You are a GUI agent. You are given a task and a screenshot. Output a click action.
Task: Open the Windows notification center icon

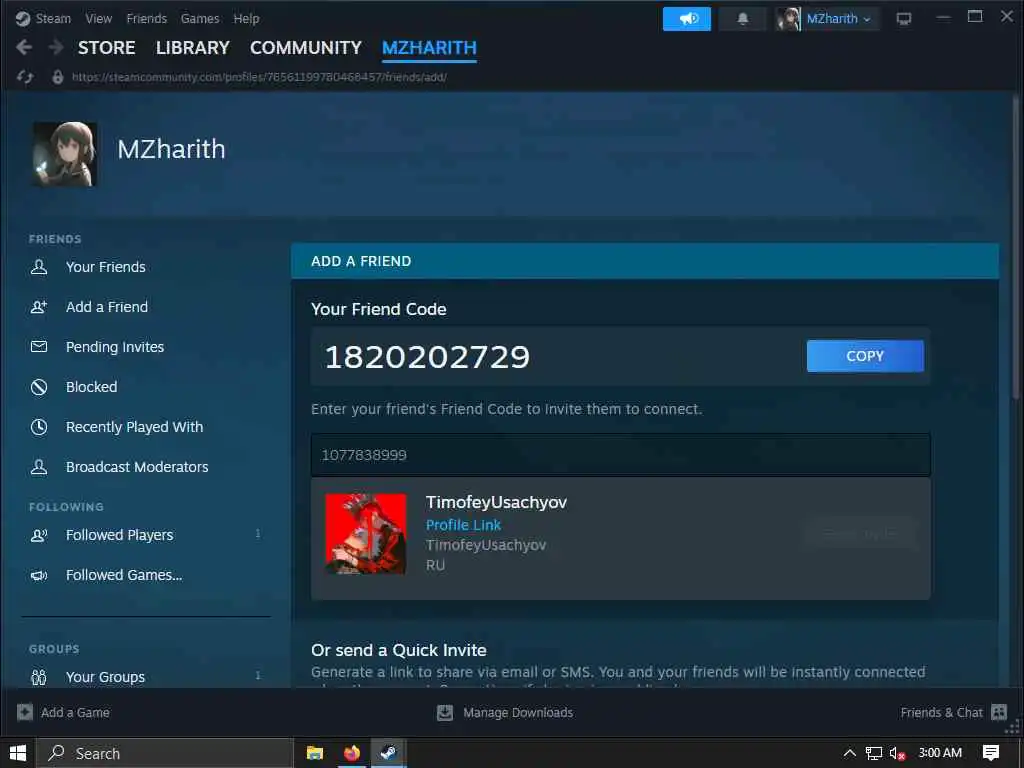pyautogui.click(x=991, y=753)
